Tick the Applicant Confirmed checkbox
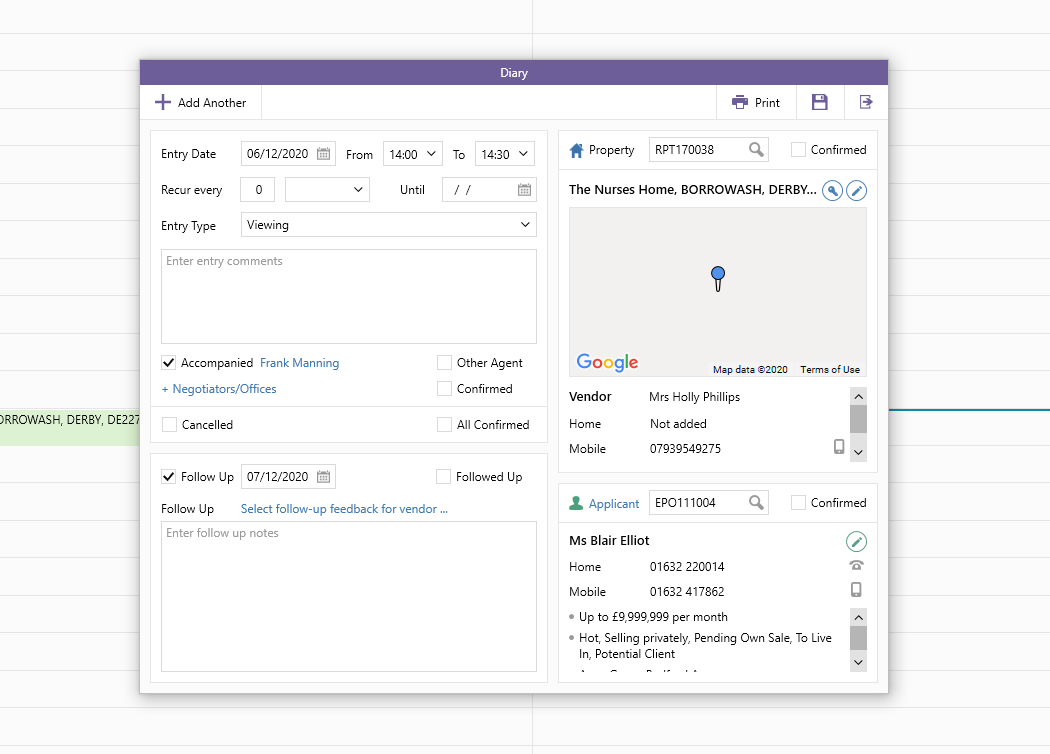Screen dimensions: 1050x754 [x=798, y=502]
